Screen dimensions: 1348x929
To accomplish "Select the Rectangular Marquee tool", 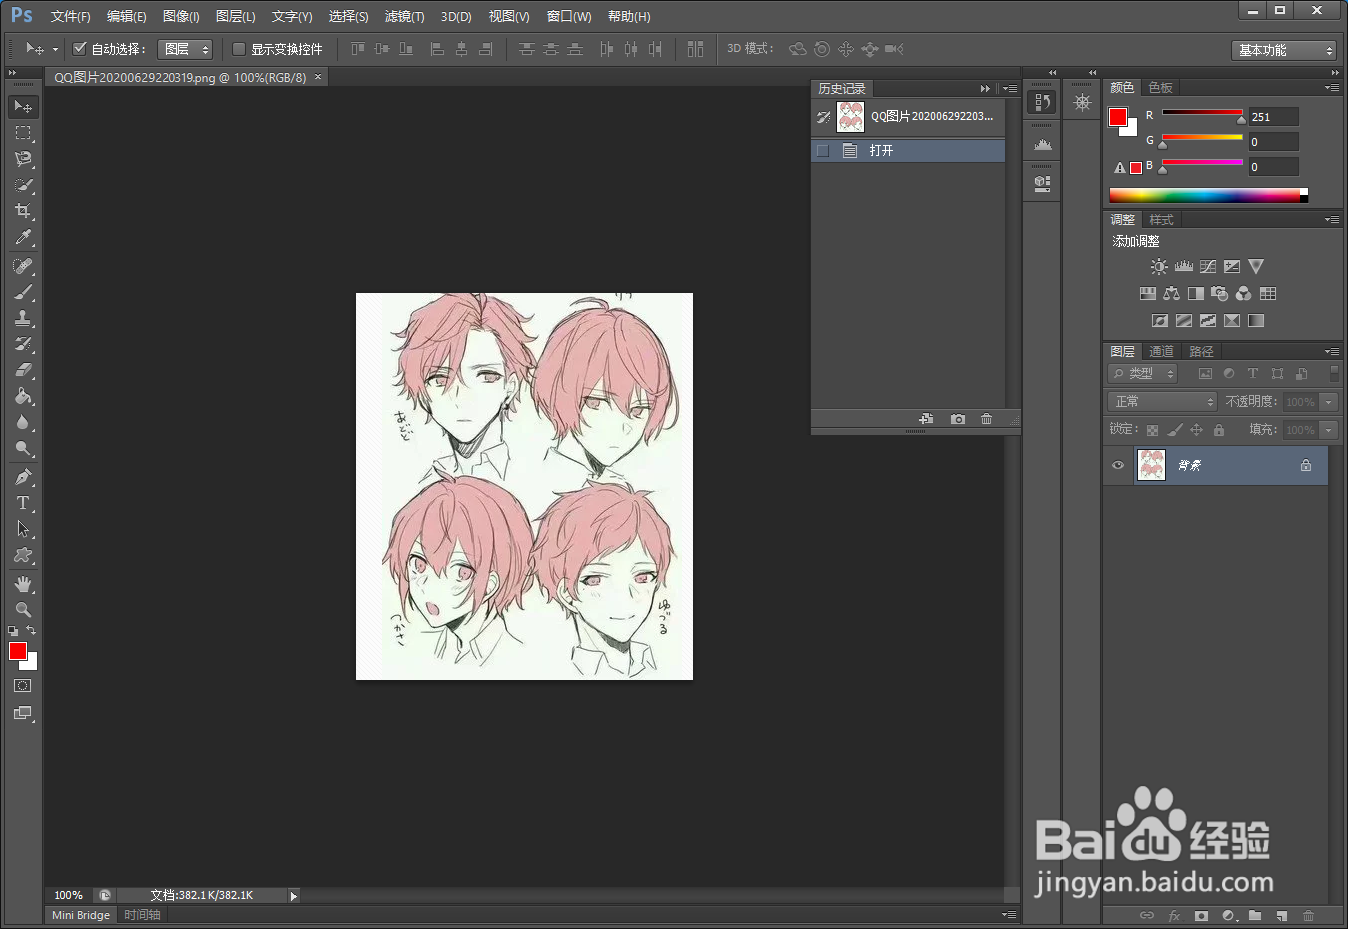I will coord(23,132).
